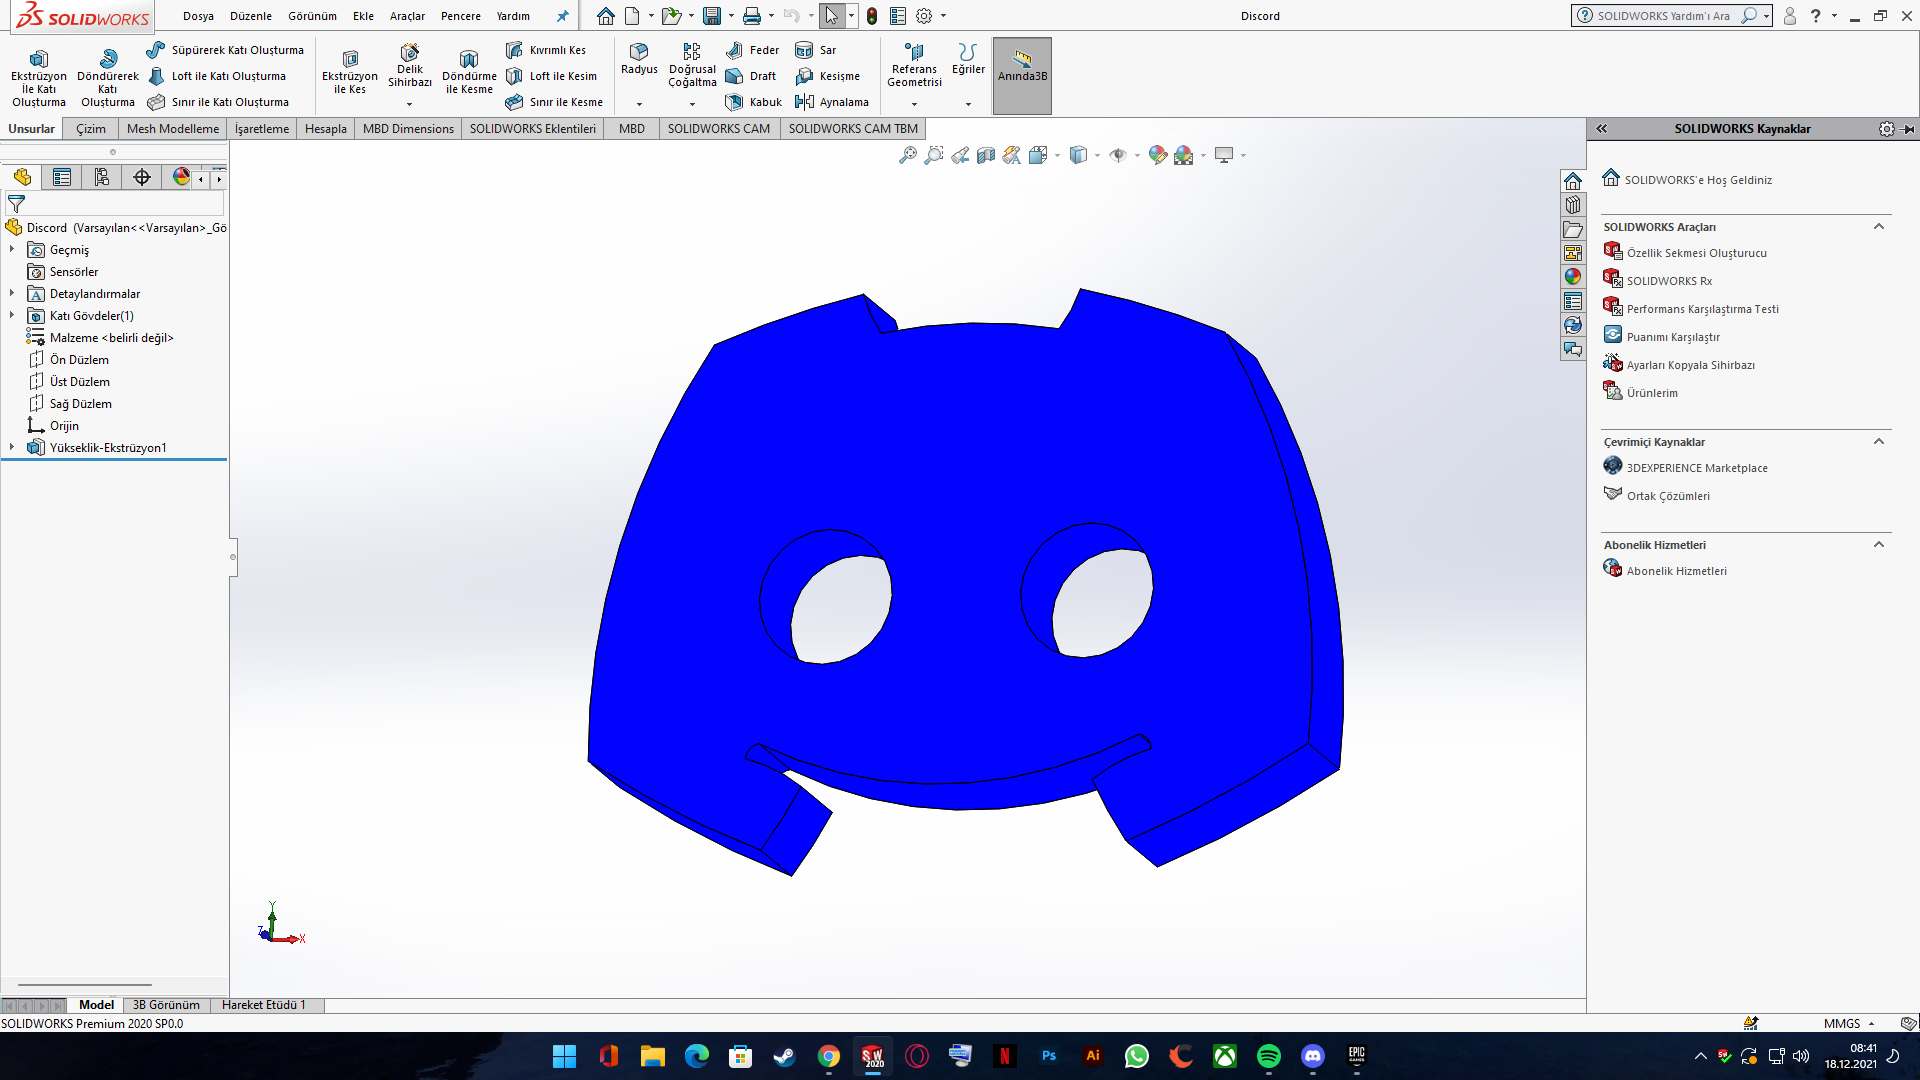This screenshot has width=1920, height=1080.
Task: Expand the Yükseklik-Ekstrüzyon1 feature tree node
Action: tap(12, 447)
